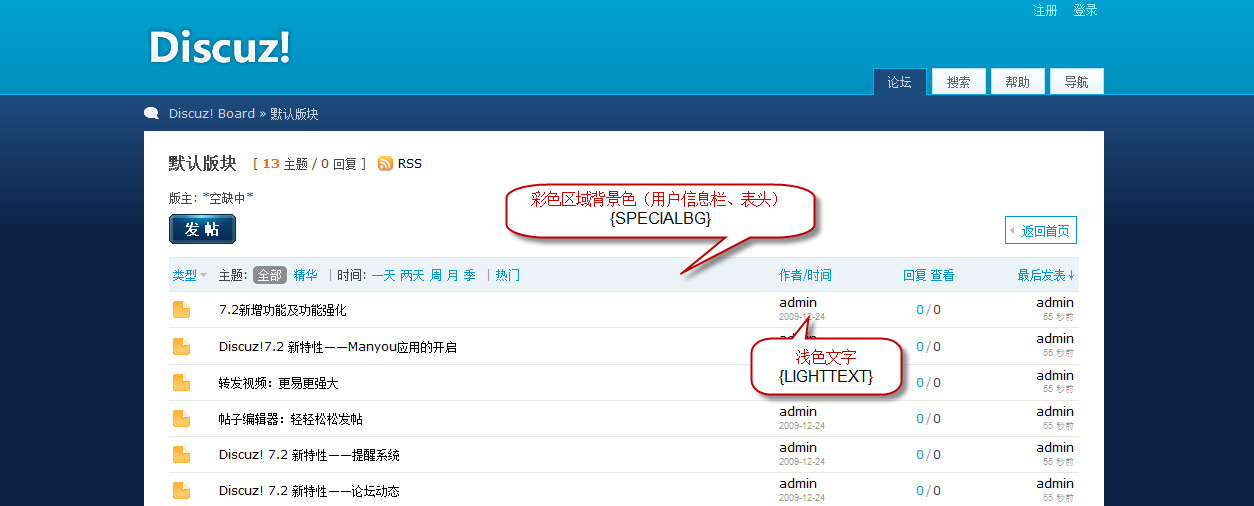Viewport: 1254px width, 506px height.
Task: Click reply count 0 in 提醒系统 row
Action: click(x=920, y=455)
